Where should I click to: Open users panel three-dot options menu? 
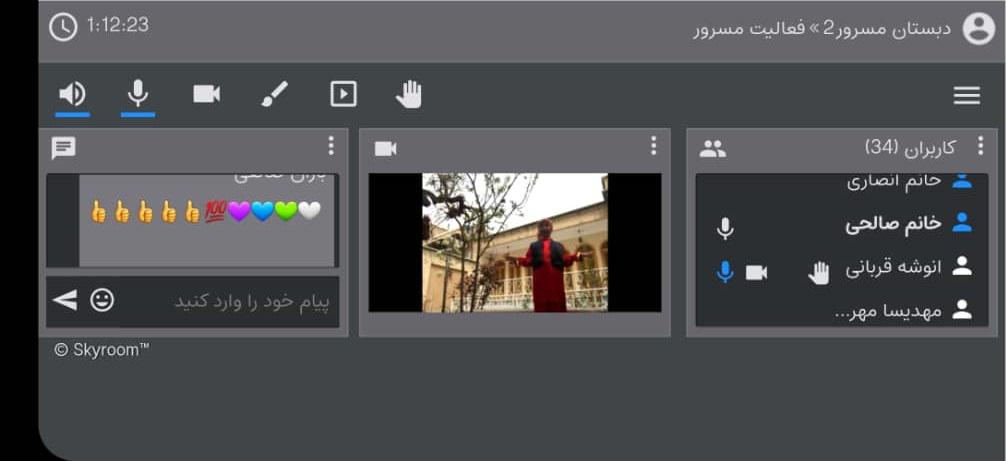coord(980,146)
